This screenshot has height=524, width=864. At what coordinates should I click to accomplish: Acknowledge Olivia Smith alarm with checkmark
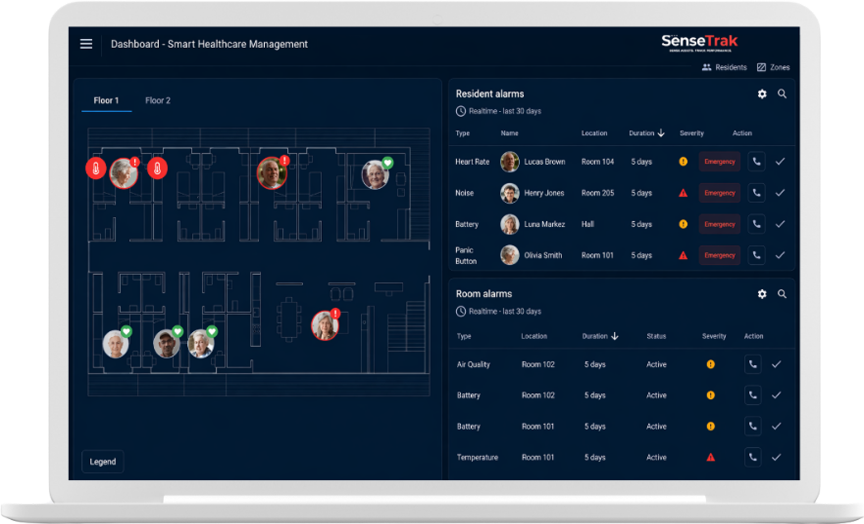coord(780,255)
